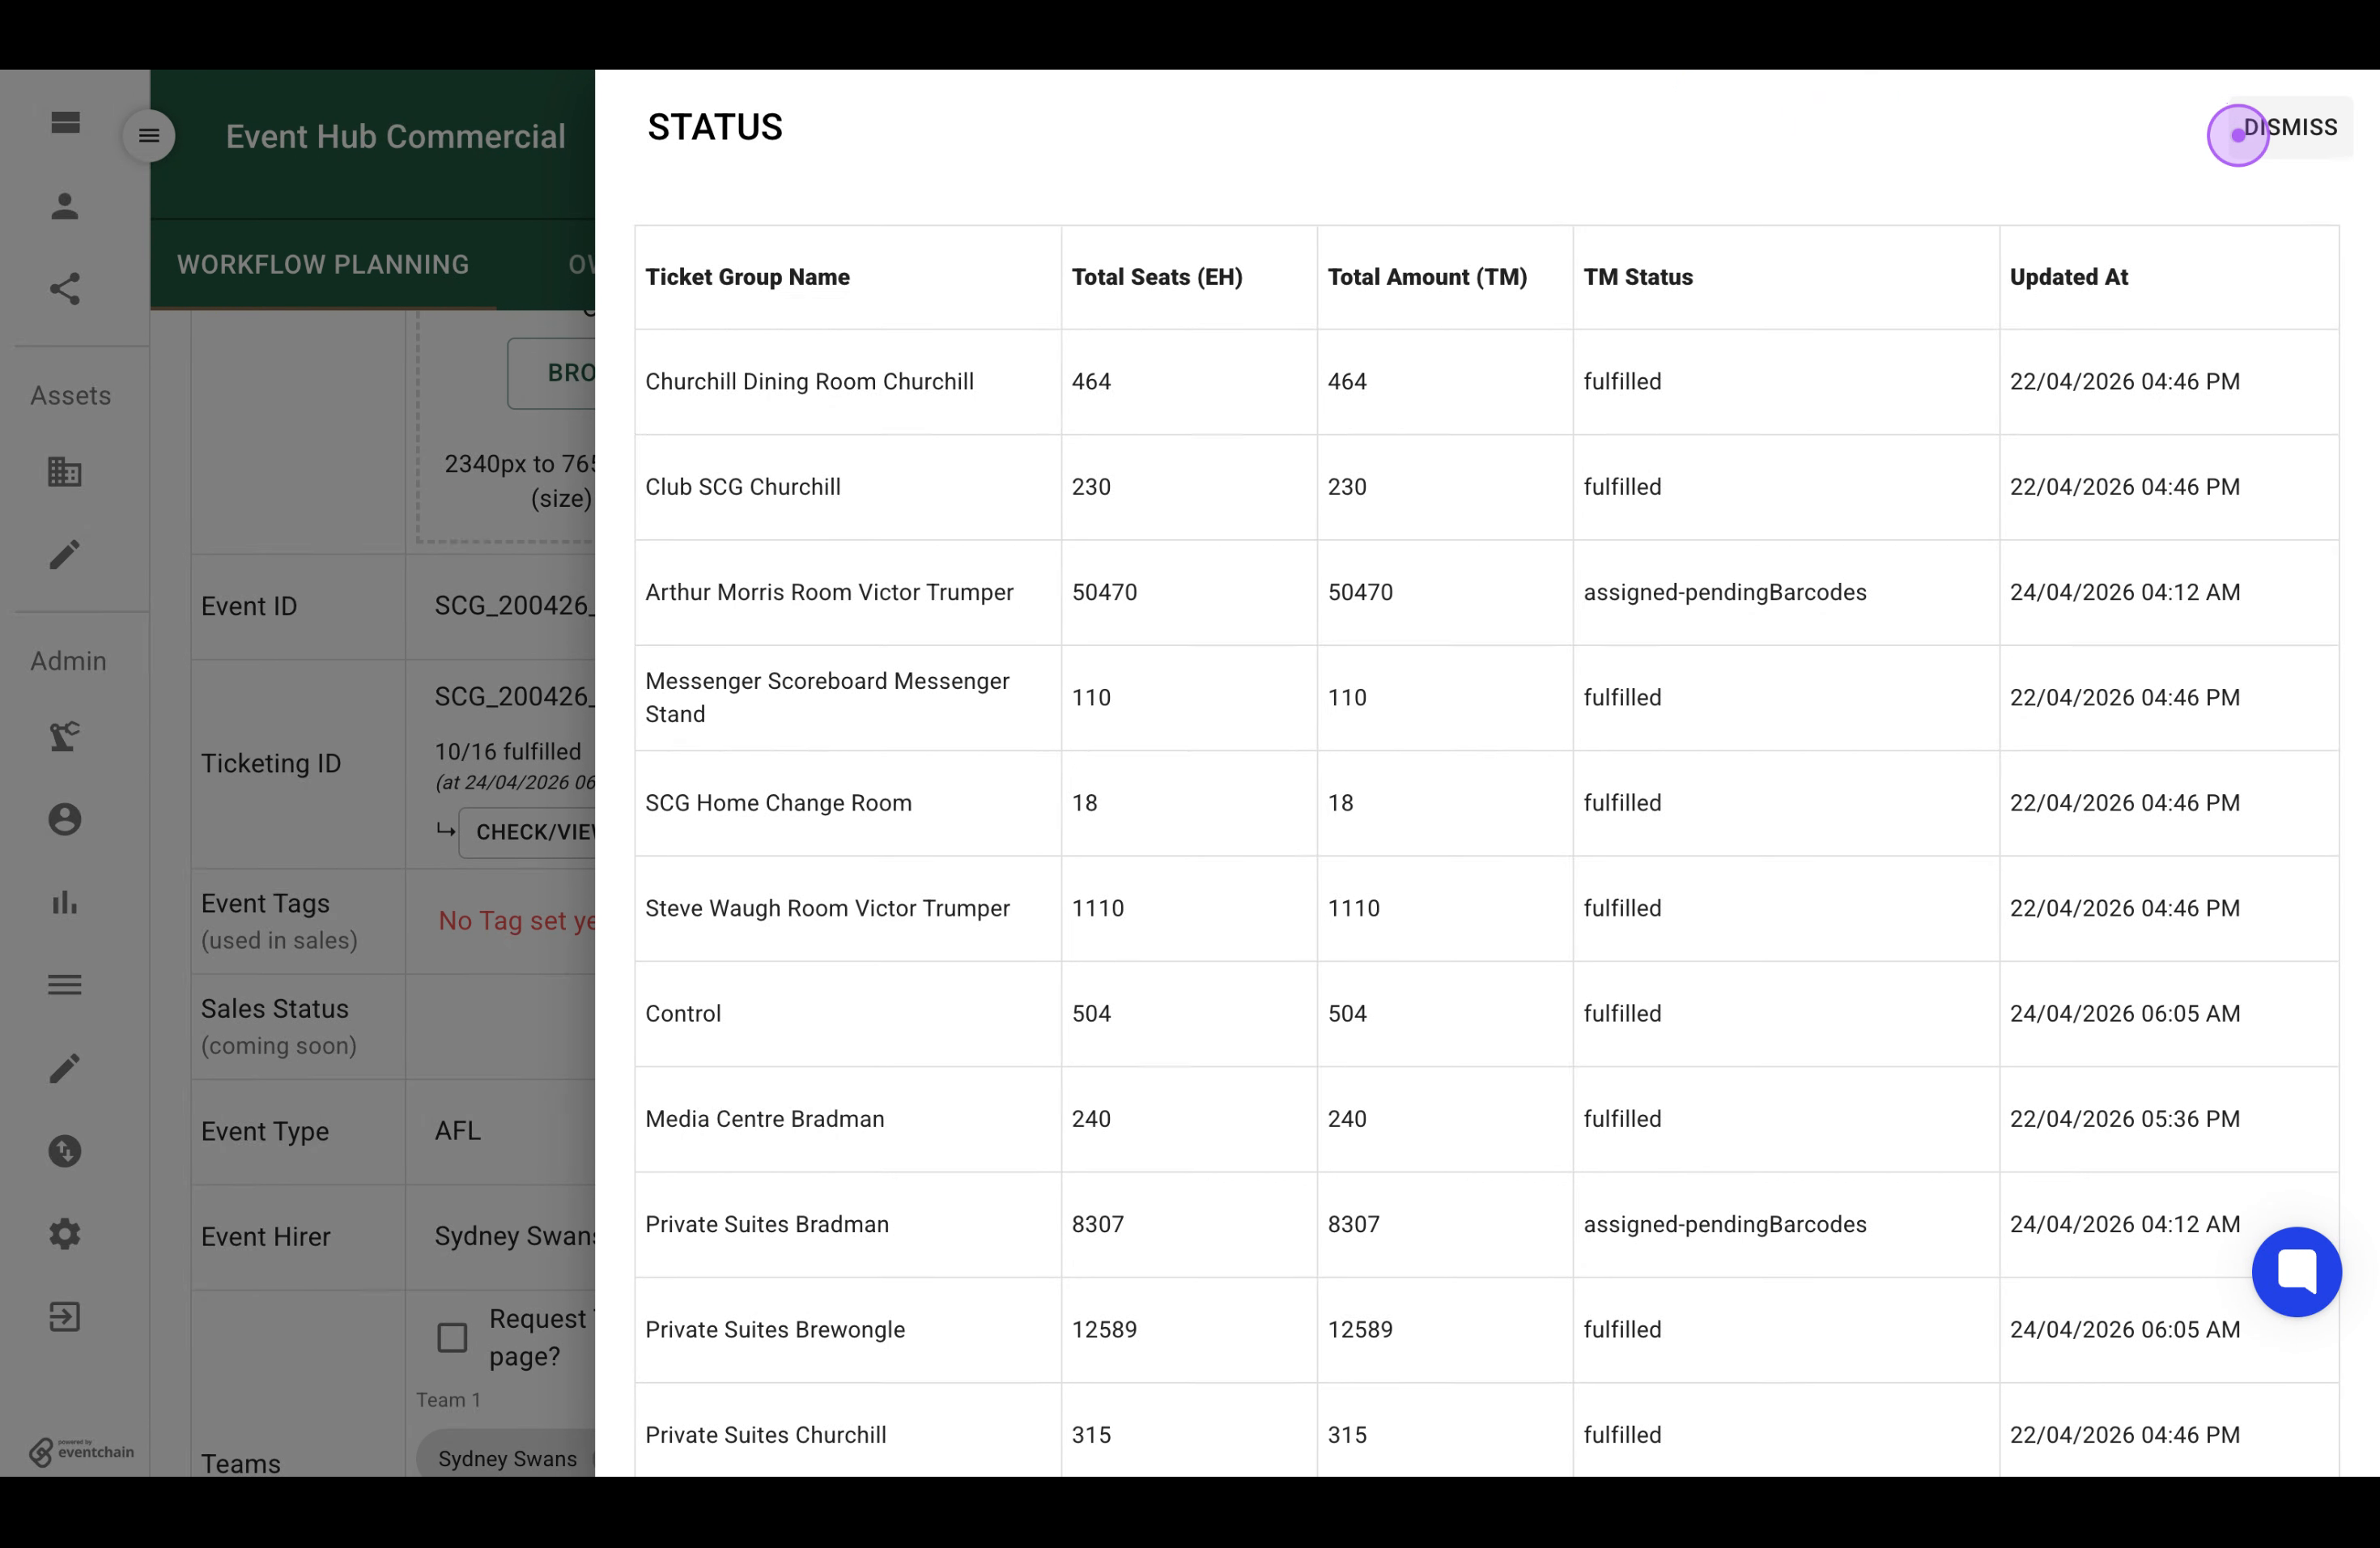
Task: Click Control row's '24/04/2026 06:05 AM' timestamp
Action: [x=2125, y=1014]
